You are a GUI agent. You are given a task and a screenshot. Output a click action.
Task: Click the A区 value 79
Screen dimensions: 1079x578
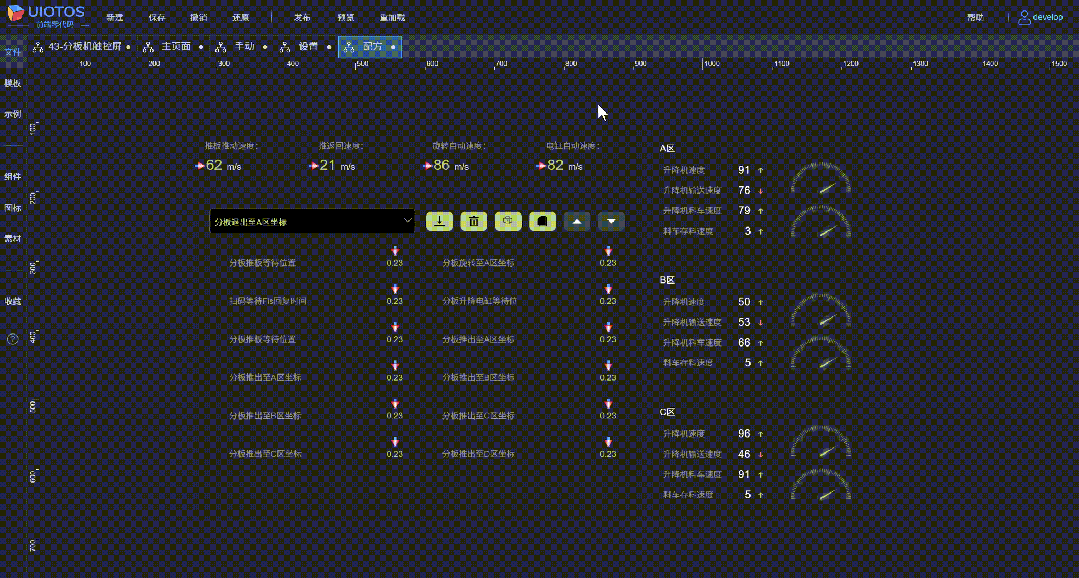[744, 211]
